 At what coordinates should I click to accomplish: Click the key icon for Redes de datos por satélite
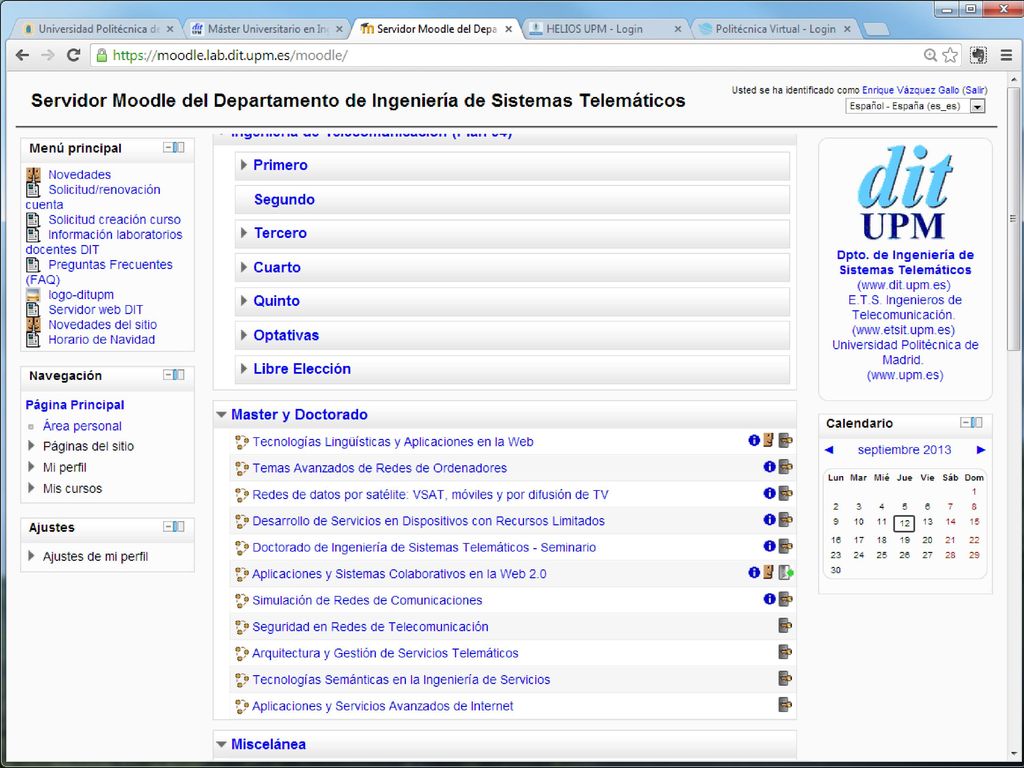point(786,493)
